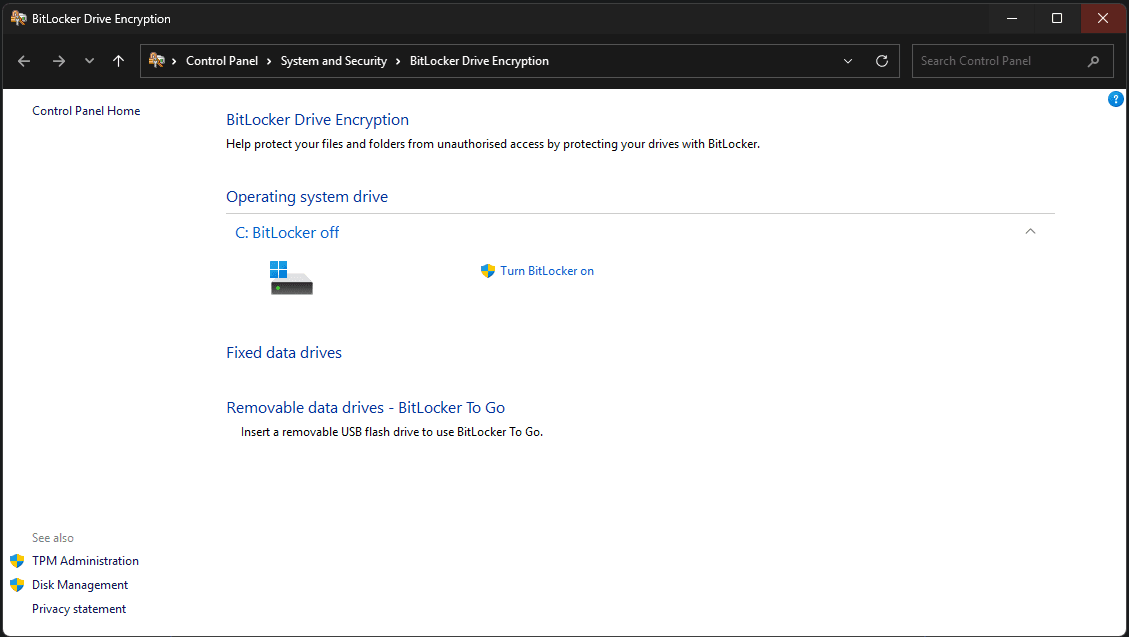Open help with the blue question mark
This screenshot has height=637, width=1129.
pos(1115,99)
